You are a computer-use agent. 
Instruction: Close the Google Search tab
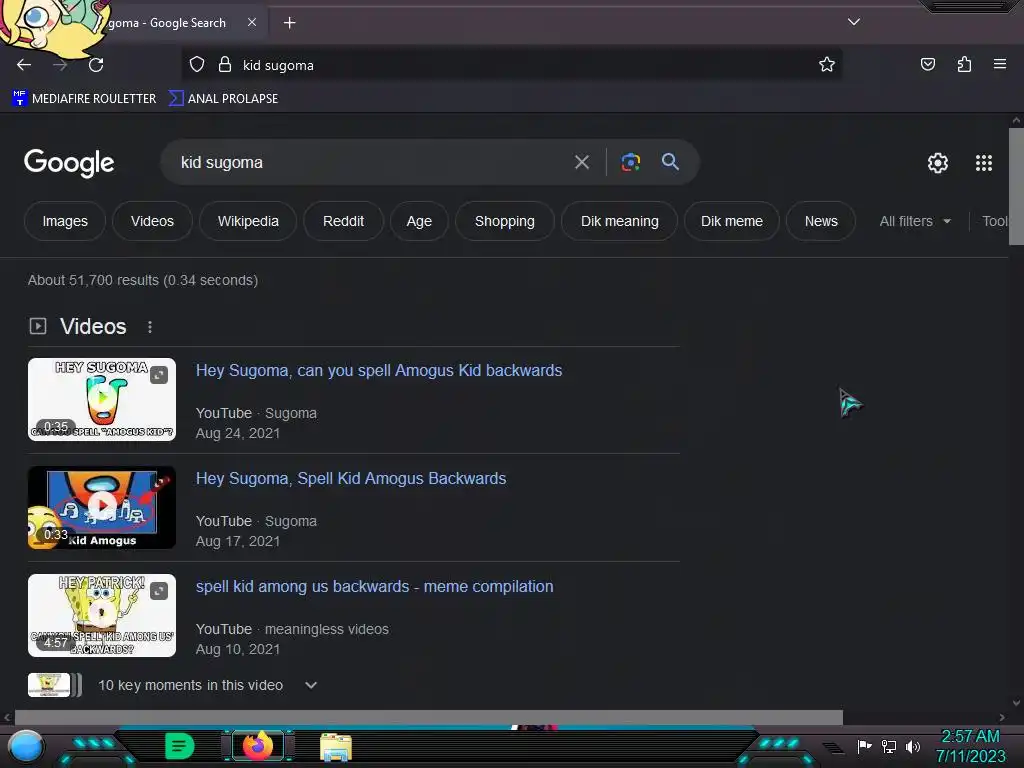click(251, 22)
